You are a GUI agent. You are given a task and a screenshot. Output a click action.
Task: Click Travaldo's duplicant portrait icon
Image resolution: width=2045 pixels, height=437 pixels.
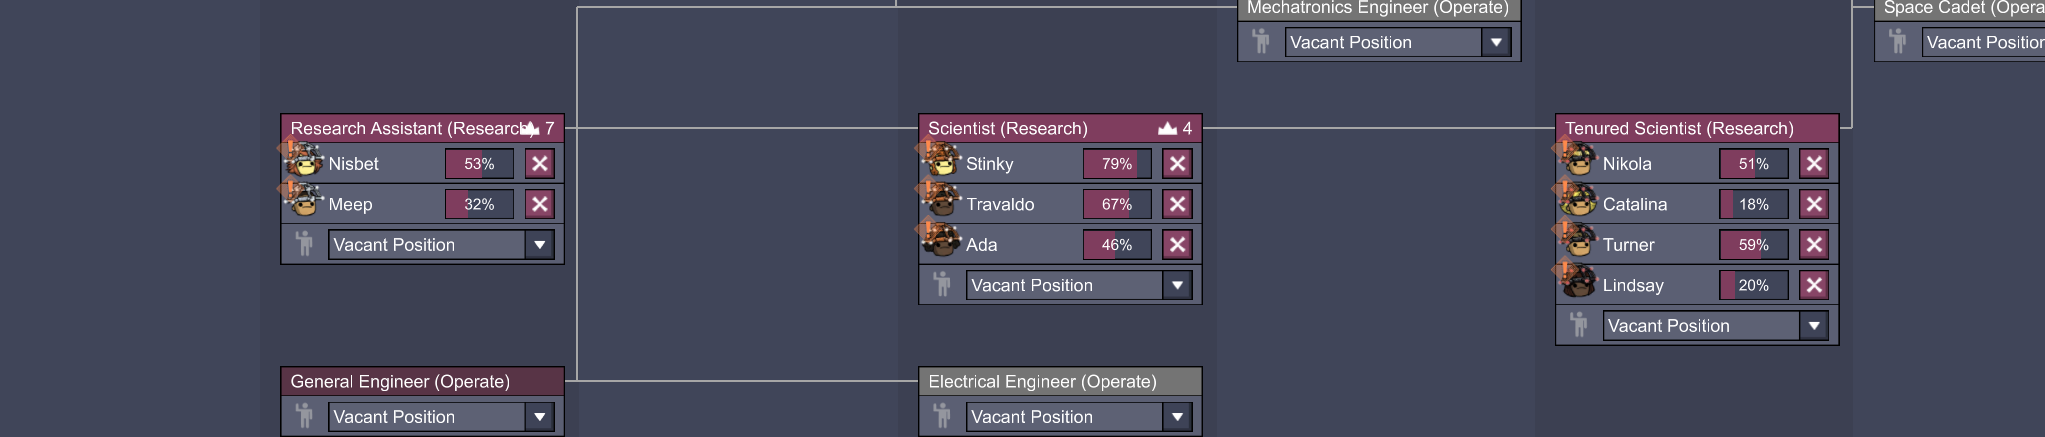point(942,203)
